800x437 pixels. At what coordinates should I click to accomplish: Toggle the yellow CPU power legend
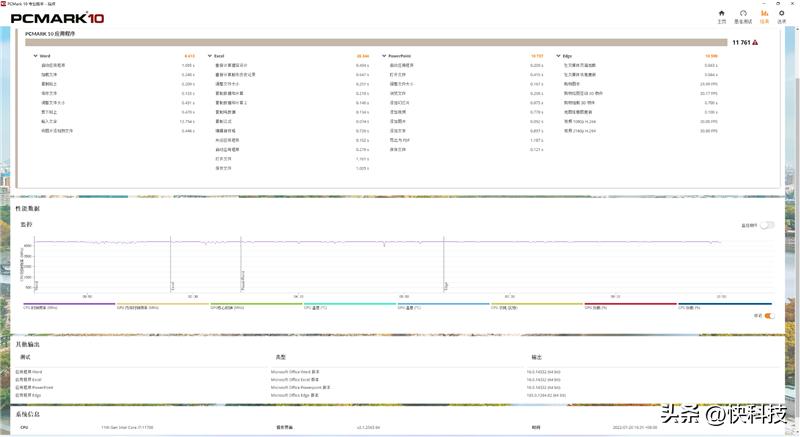537,306
